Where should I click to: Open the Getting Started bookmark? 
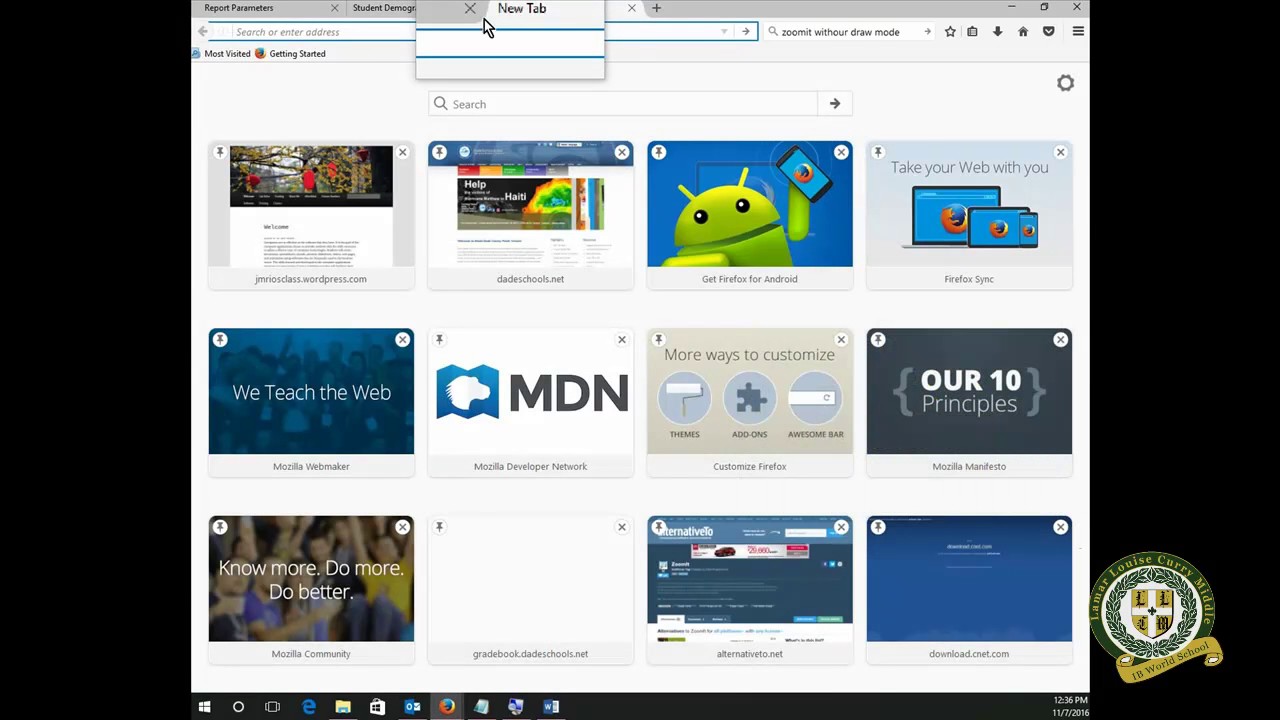click(x=290, y=54)
